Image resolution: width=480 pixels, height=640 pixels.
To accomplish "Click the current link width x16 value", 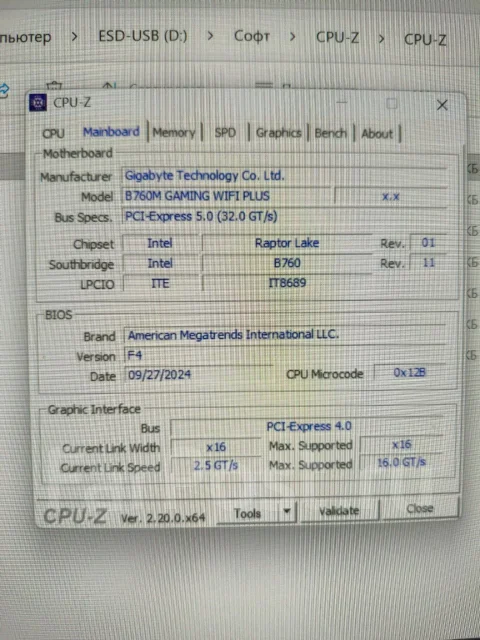I will click(216, 447).
